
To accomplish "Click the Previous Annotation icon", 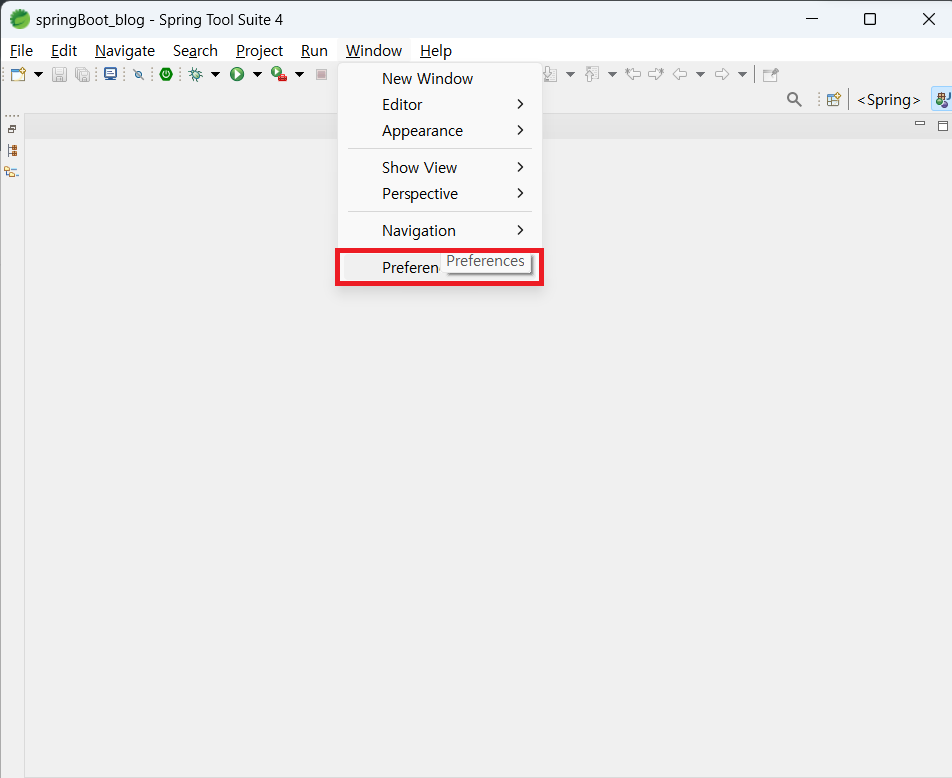I will click(x=592, y=74).
